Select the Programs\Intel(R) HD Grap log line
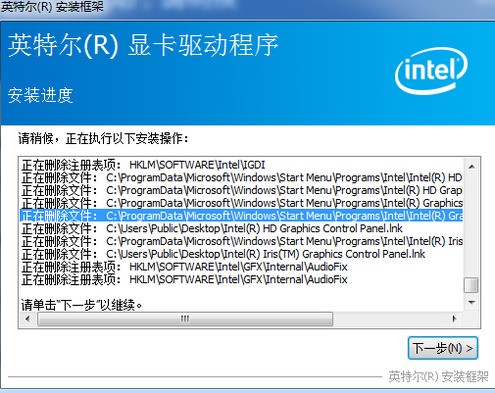The width and height of the screenshot is (495, 393). pyautogui.click(x=242, y=190)
